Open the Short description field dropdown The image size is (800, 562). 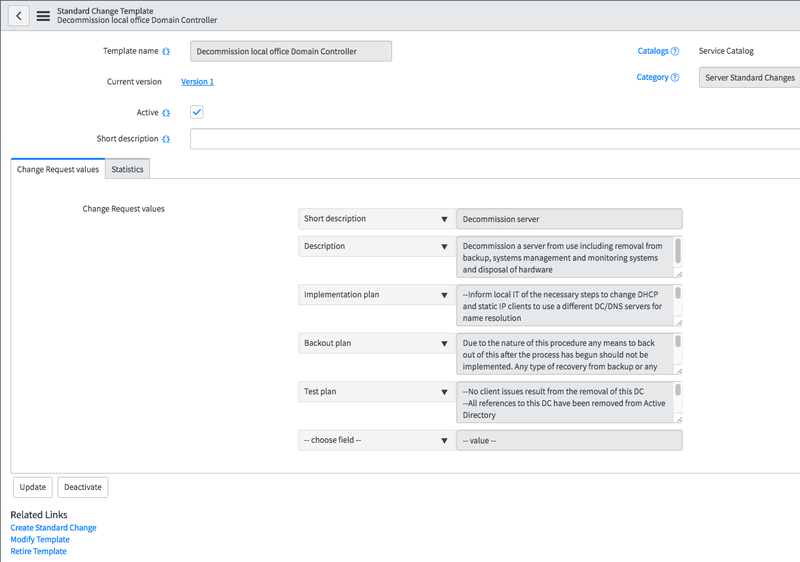pos(377,219)
